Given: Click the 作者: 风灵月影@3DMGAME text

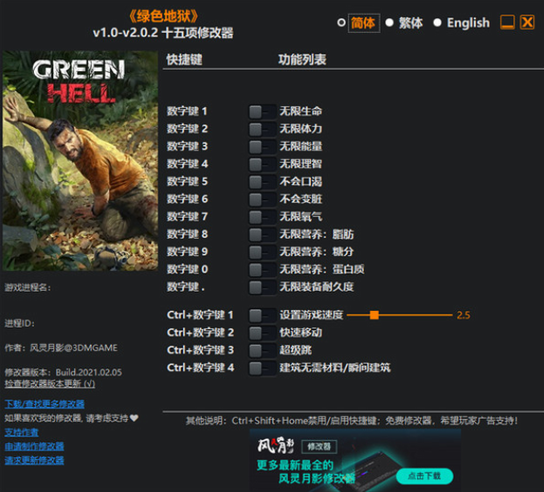Looking at the screenshot, I should pyautogui.click(x=61, y=348).
